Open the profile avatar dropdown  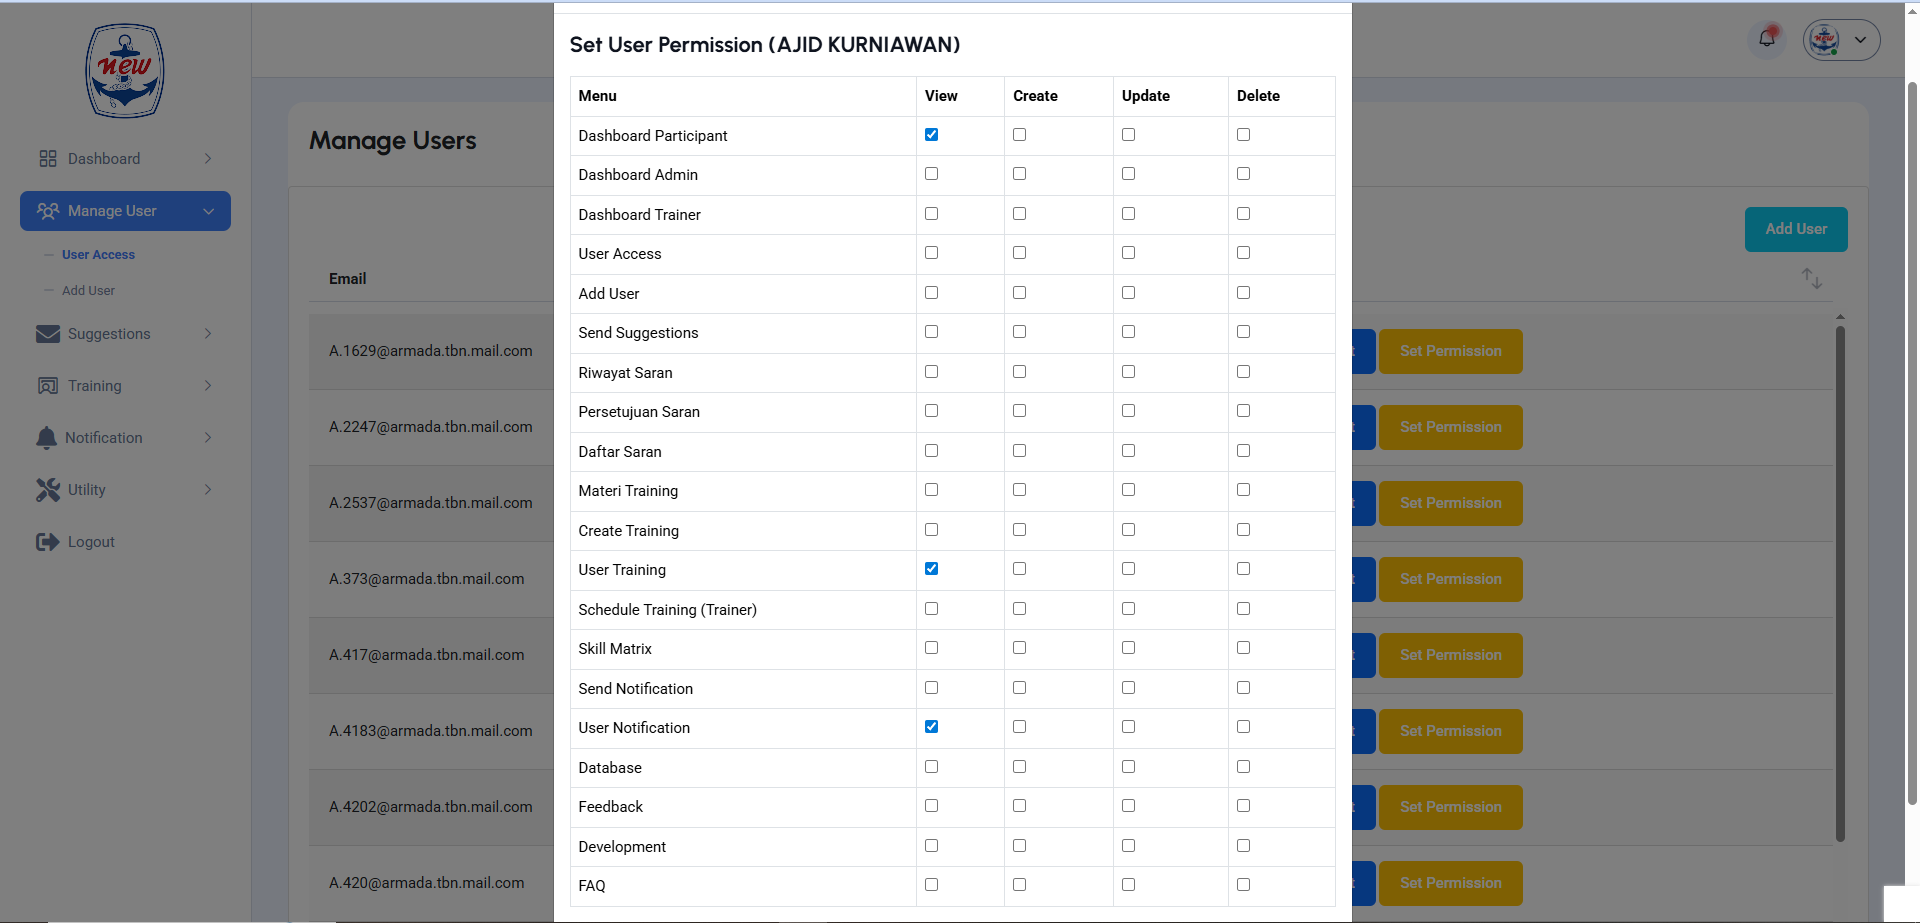1842,40
